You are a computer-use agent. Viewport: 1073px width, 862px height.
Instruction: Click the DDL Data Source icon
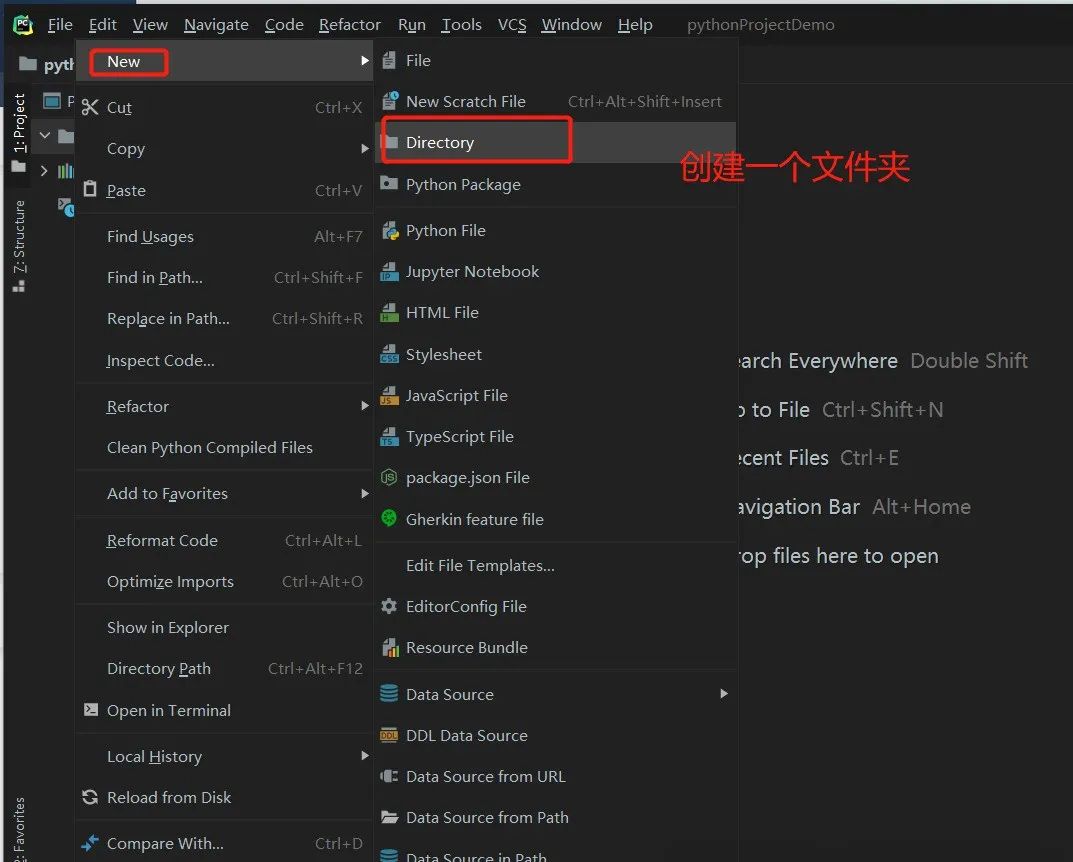point(389,736)
